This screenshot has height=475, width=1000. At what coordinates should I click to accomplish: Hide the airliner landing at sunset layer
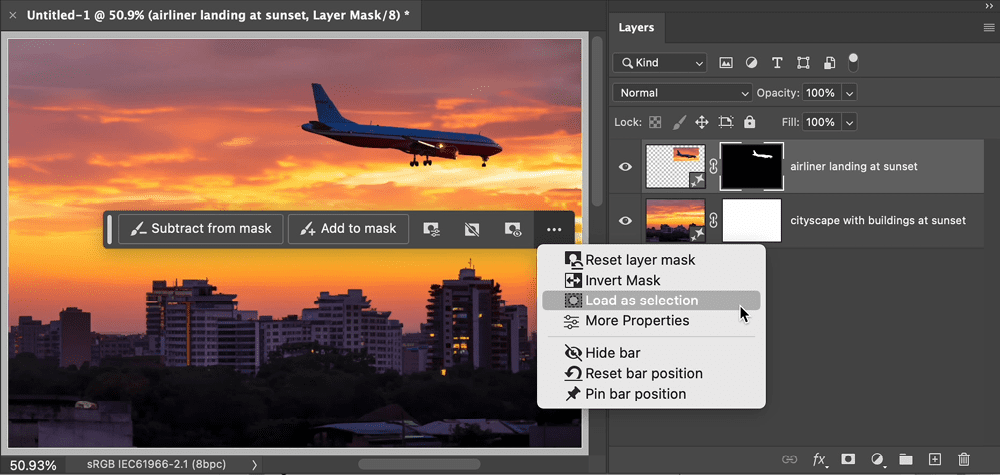click(x=626, y=166)
